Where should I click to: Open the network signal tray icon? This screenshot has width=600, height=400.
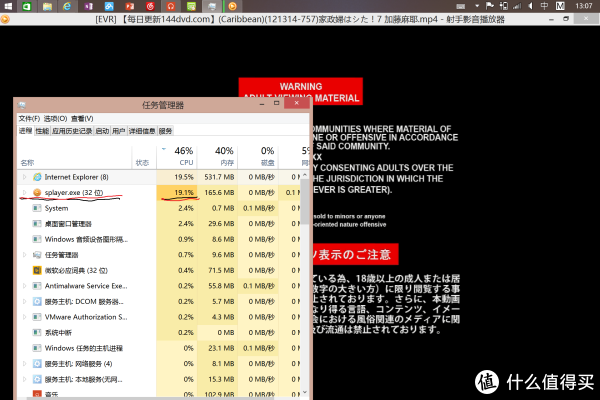[517, 6]
